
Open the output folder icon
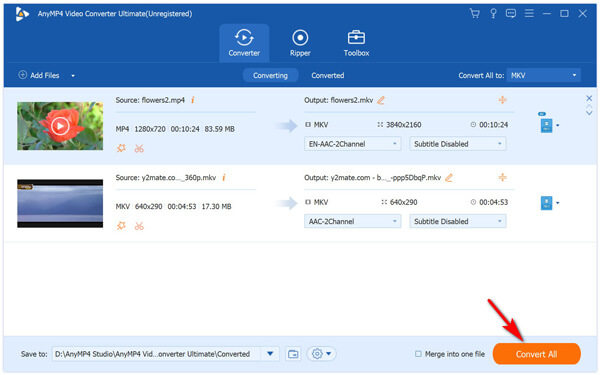(x=293, y=354)
